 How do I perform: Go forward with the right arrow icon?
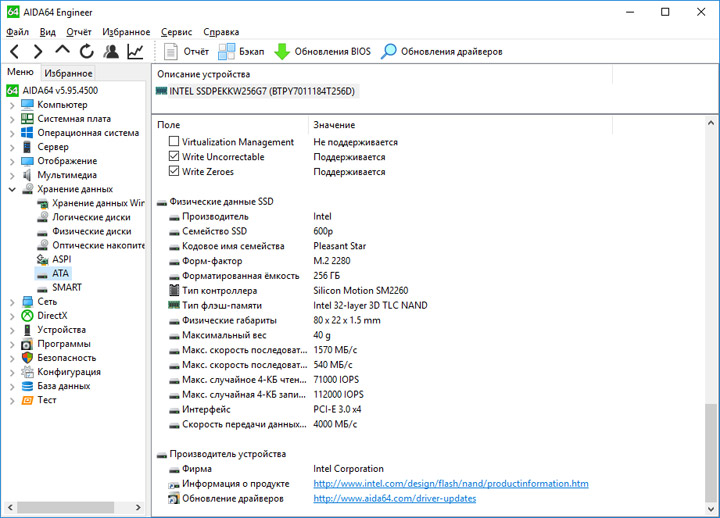(x=38, y=51)
